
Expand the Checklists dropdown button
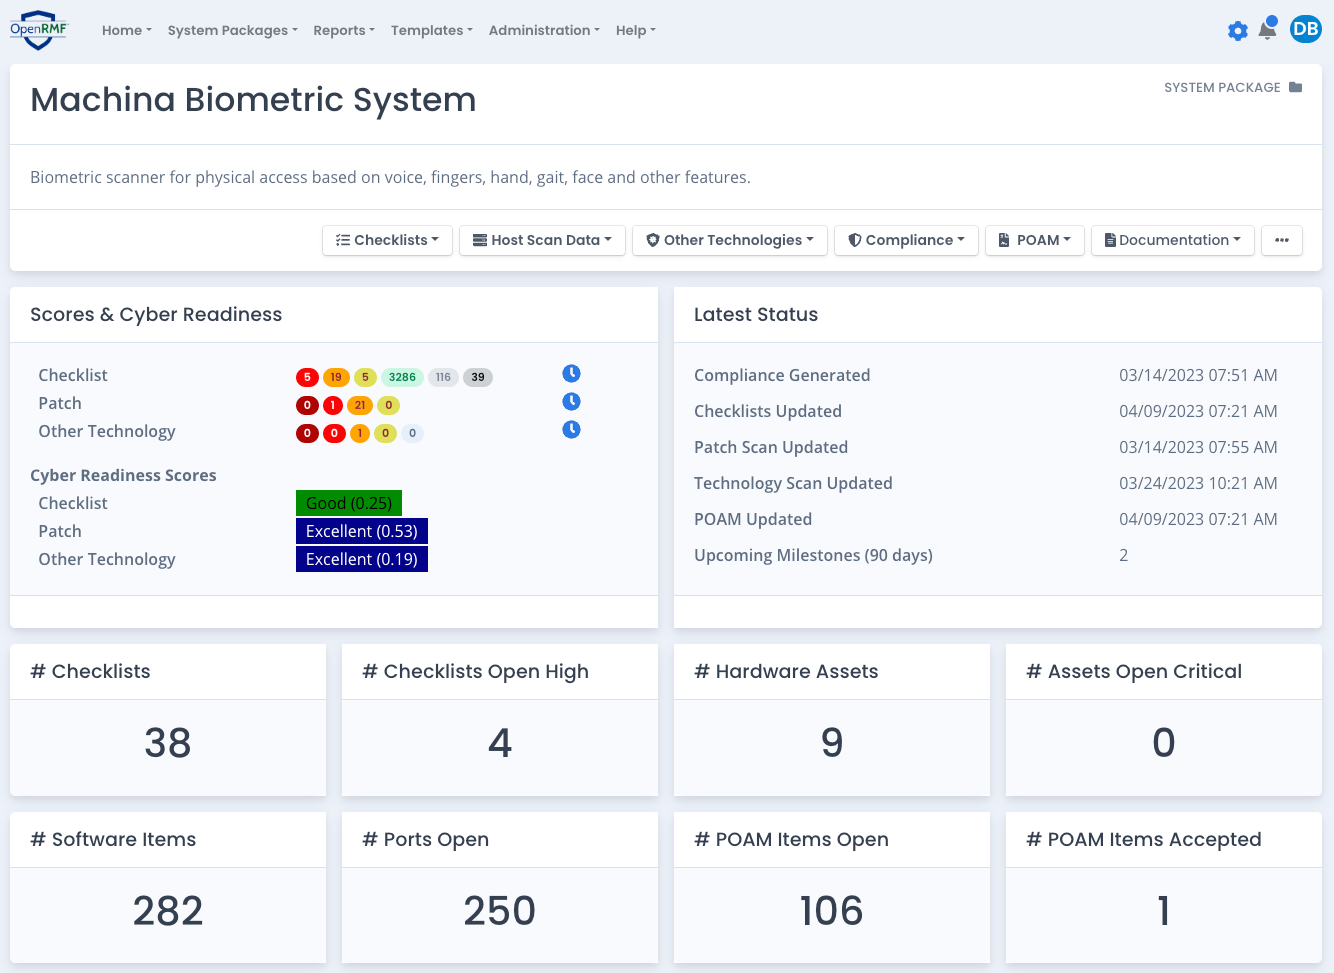(387, 240)
